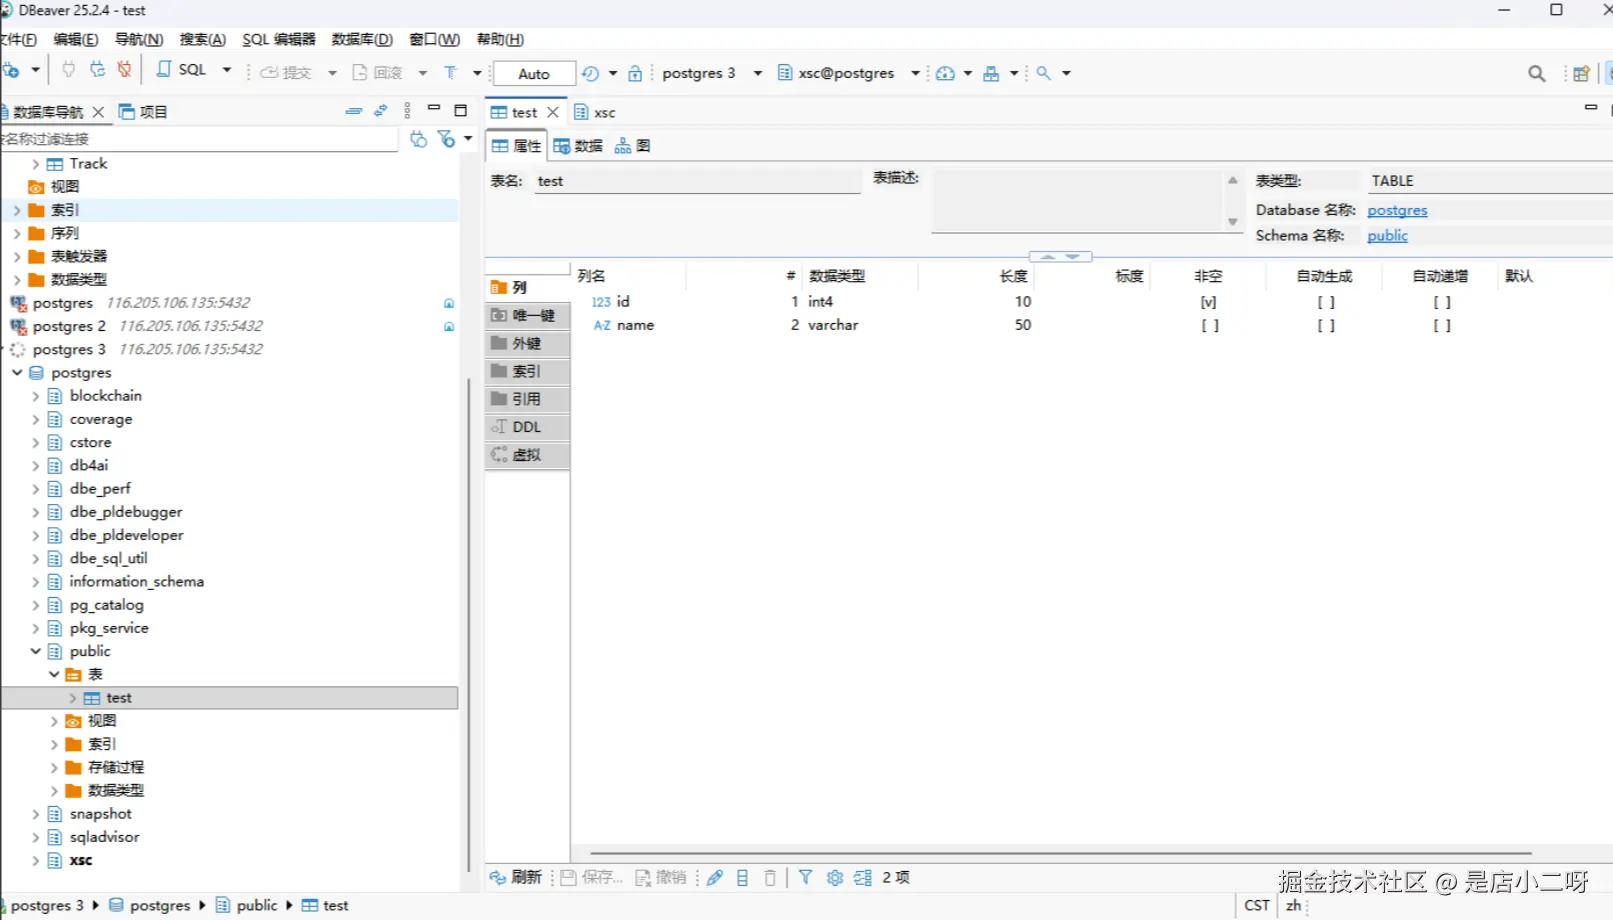Click the edit pencil icon in the bottom toolbar
Viewport: 1613px width, 920px height.
pyautogui.click(x=715, y=878)
